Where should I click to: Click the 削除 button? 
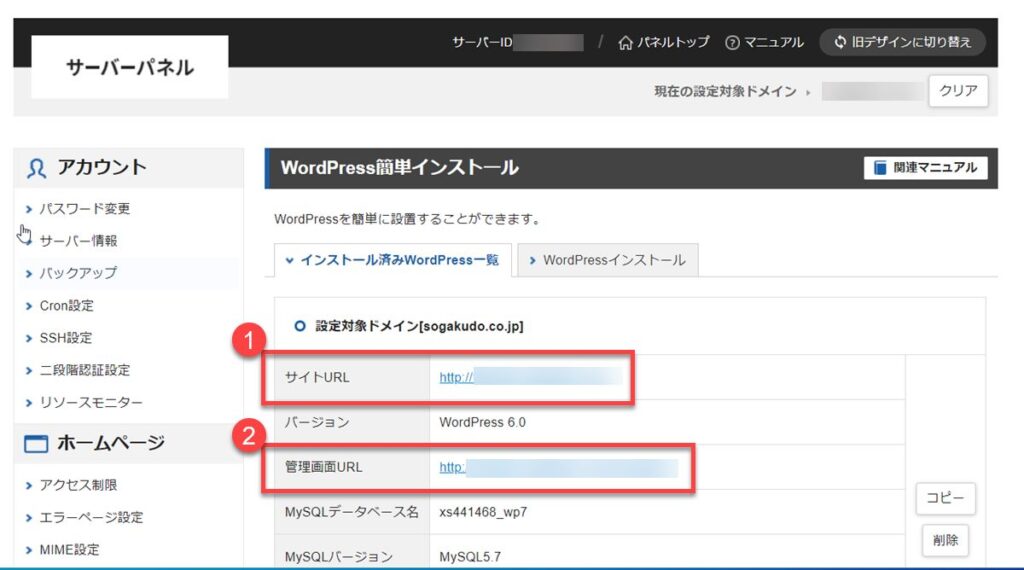[945, 541]
